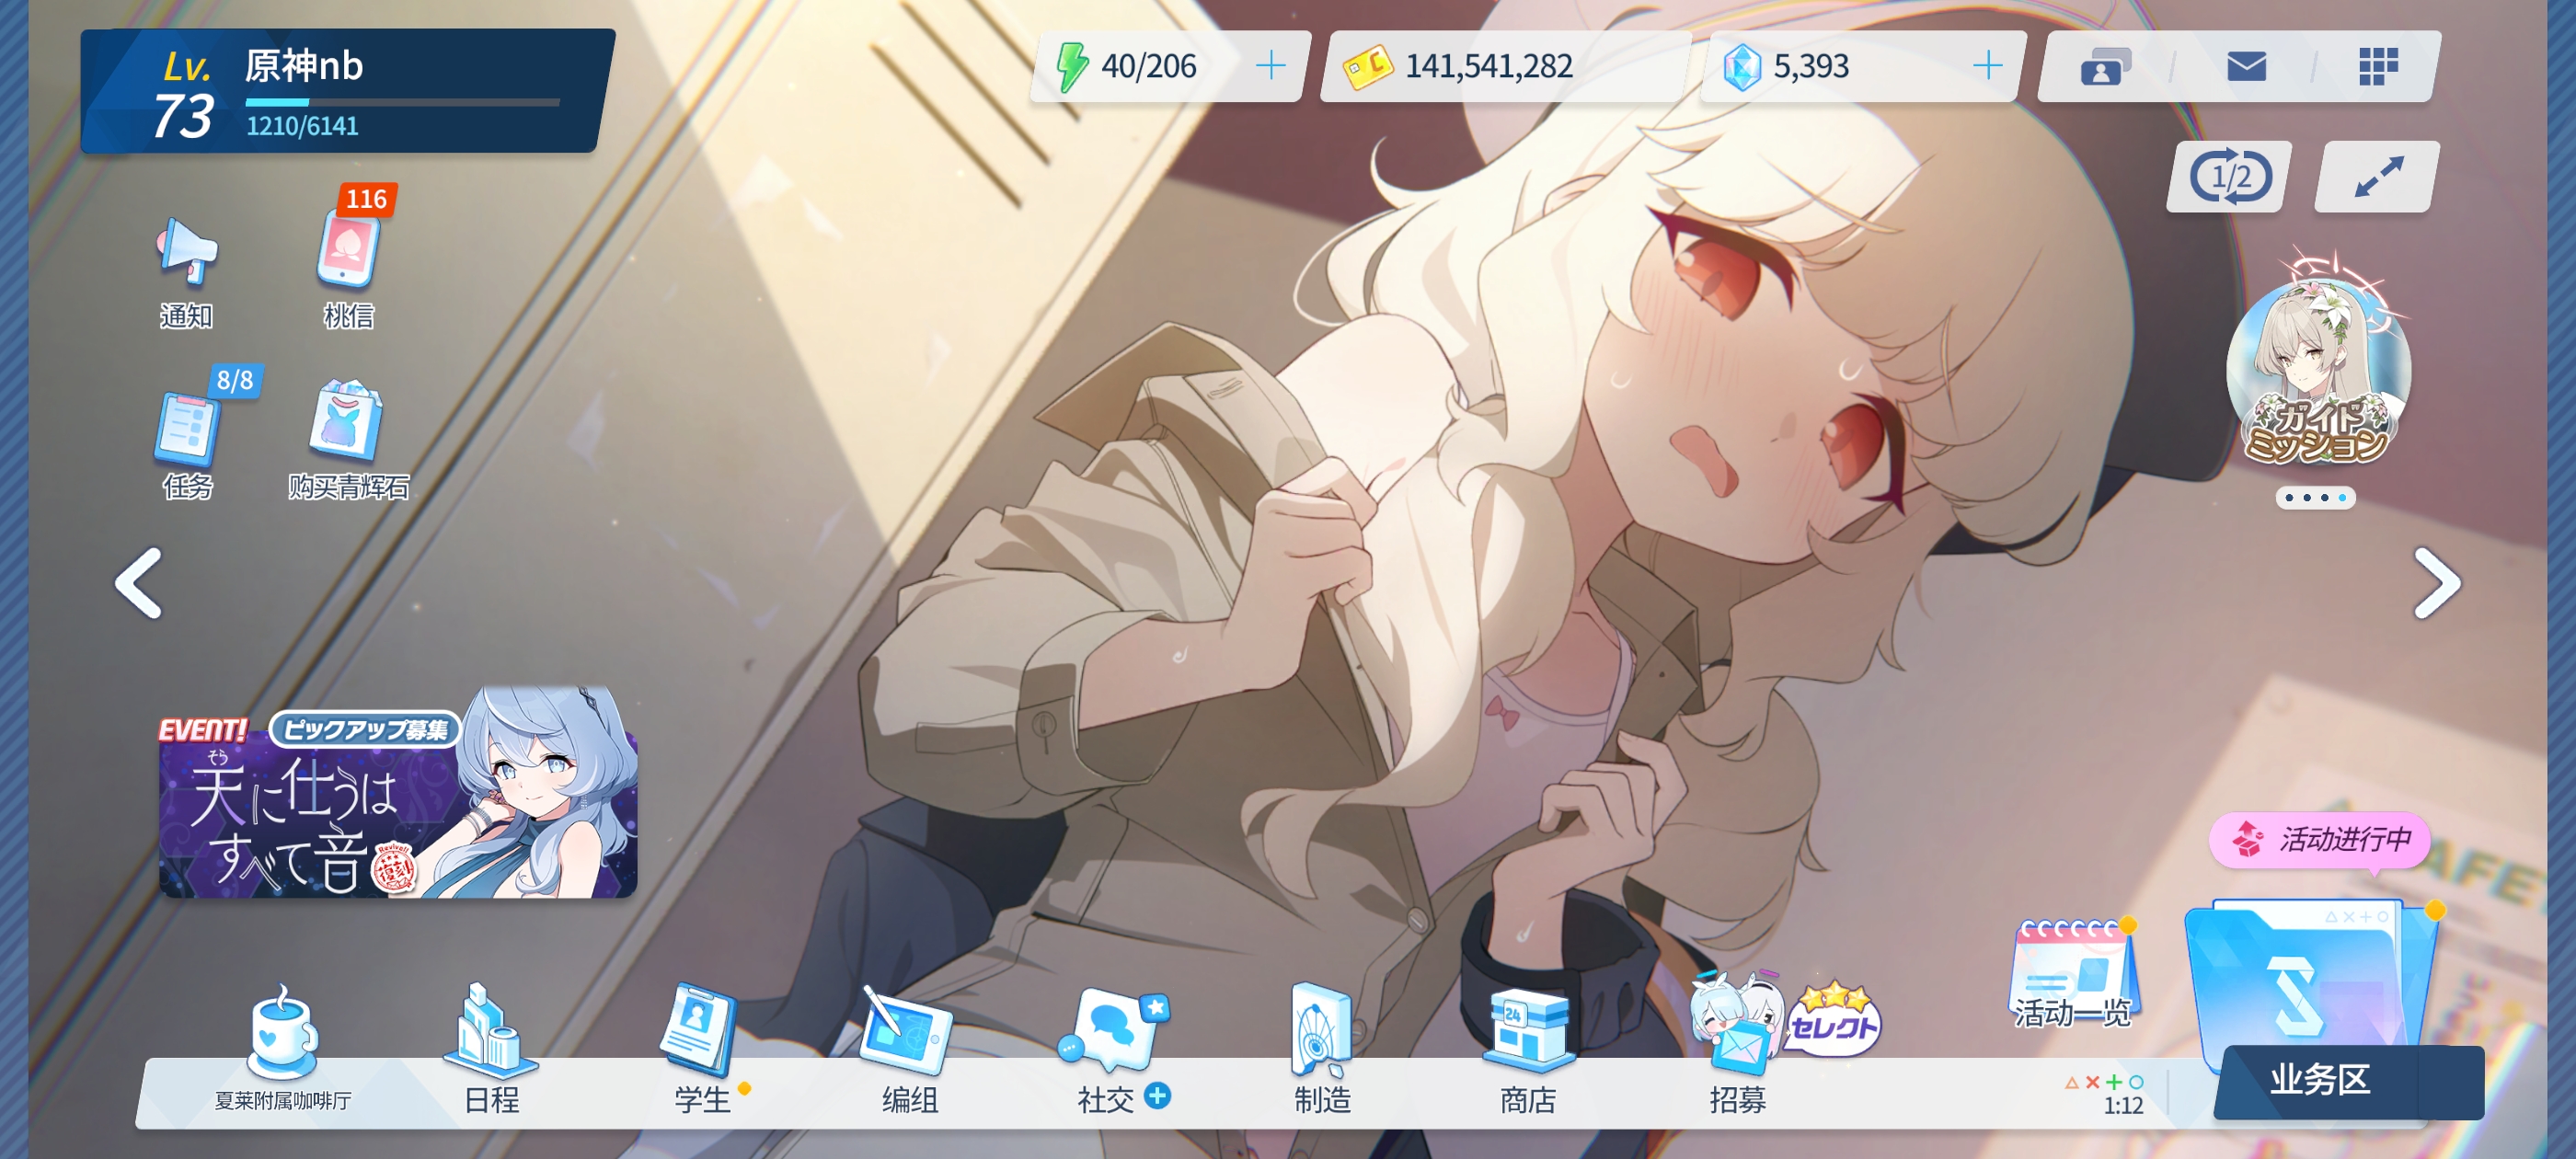Open the mailbox envelope icon

click(x=2246, y=67)
